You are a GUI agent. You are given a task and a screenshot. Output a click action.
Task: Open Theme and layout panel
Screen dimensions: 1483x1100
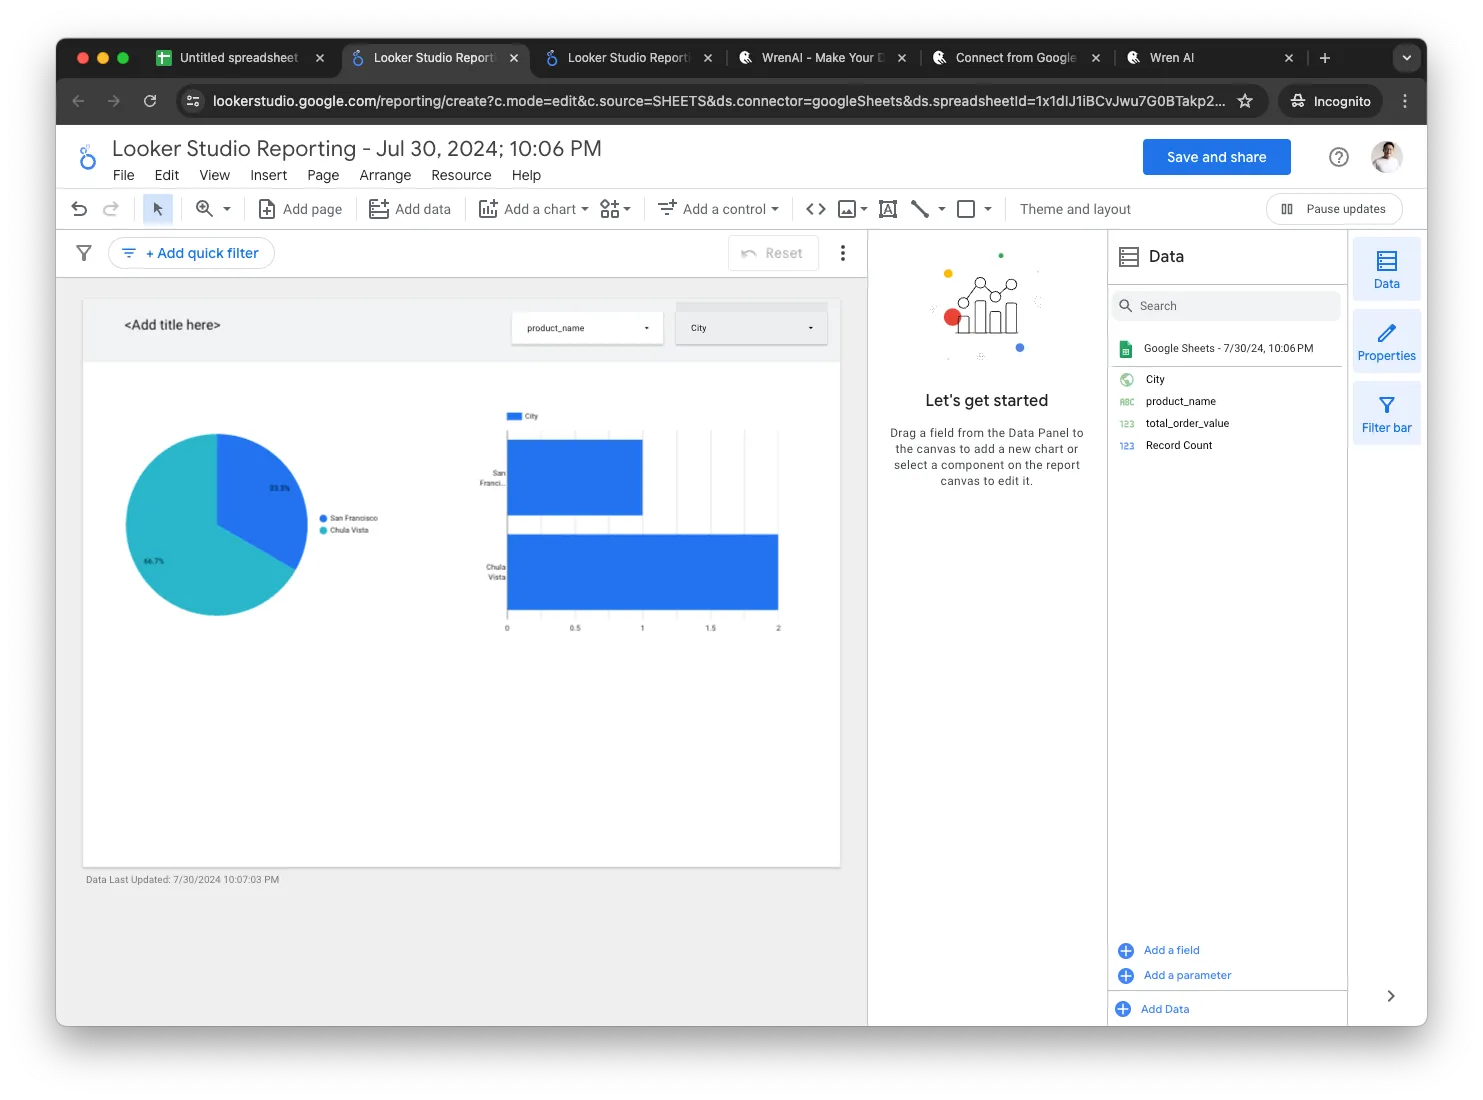click(x=1075, y=209)
